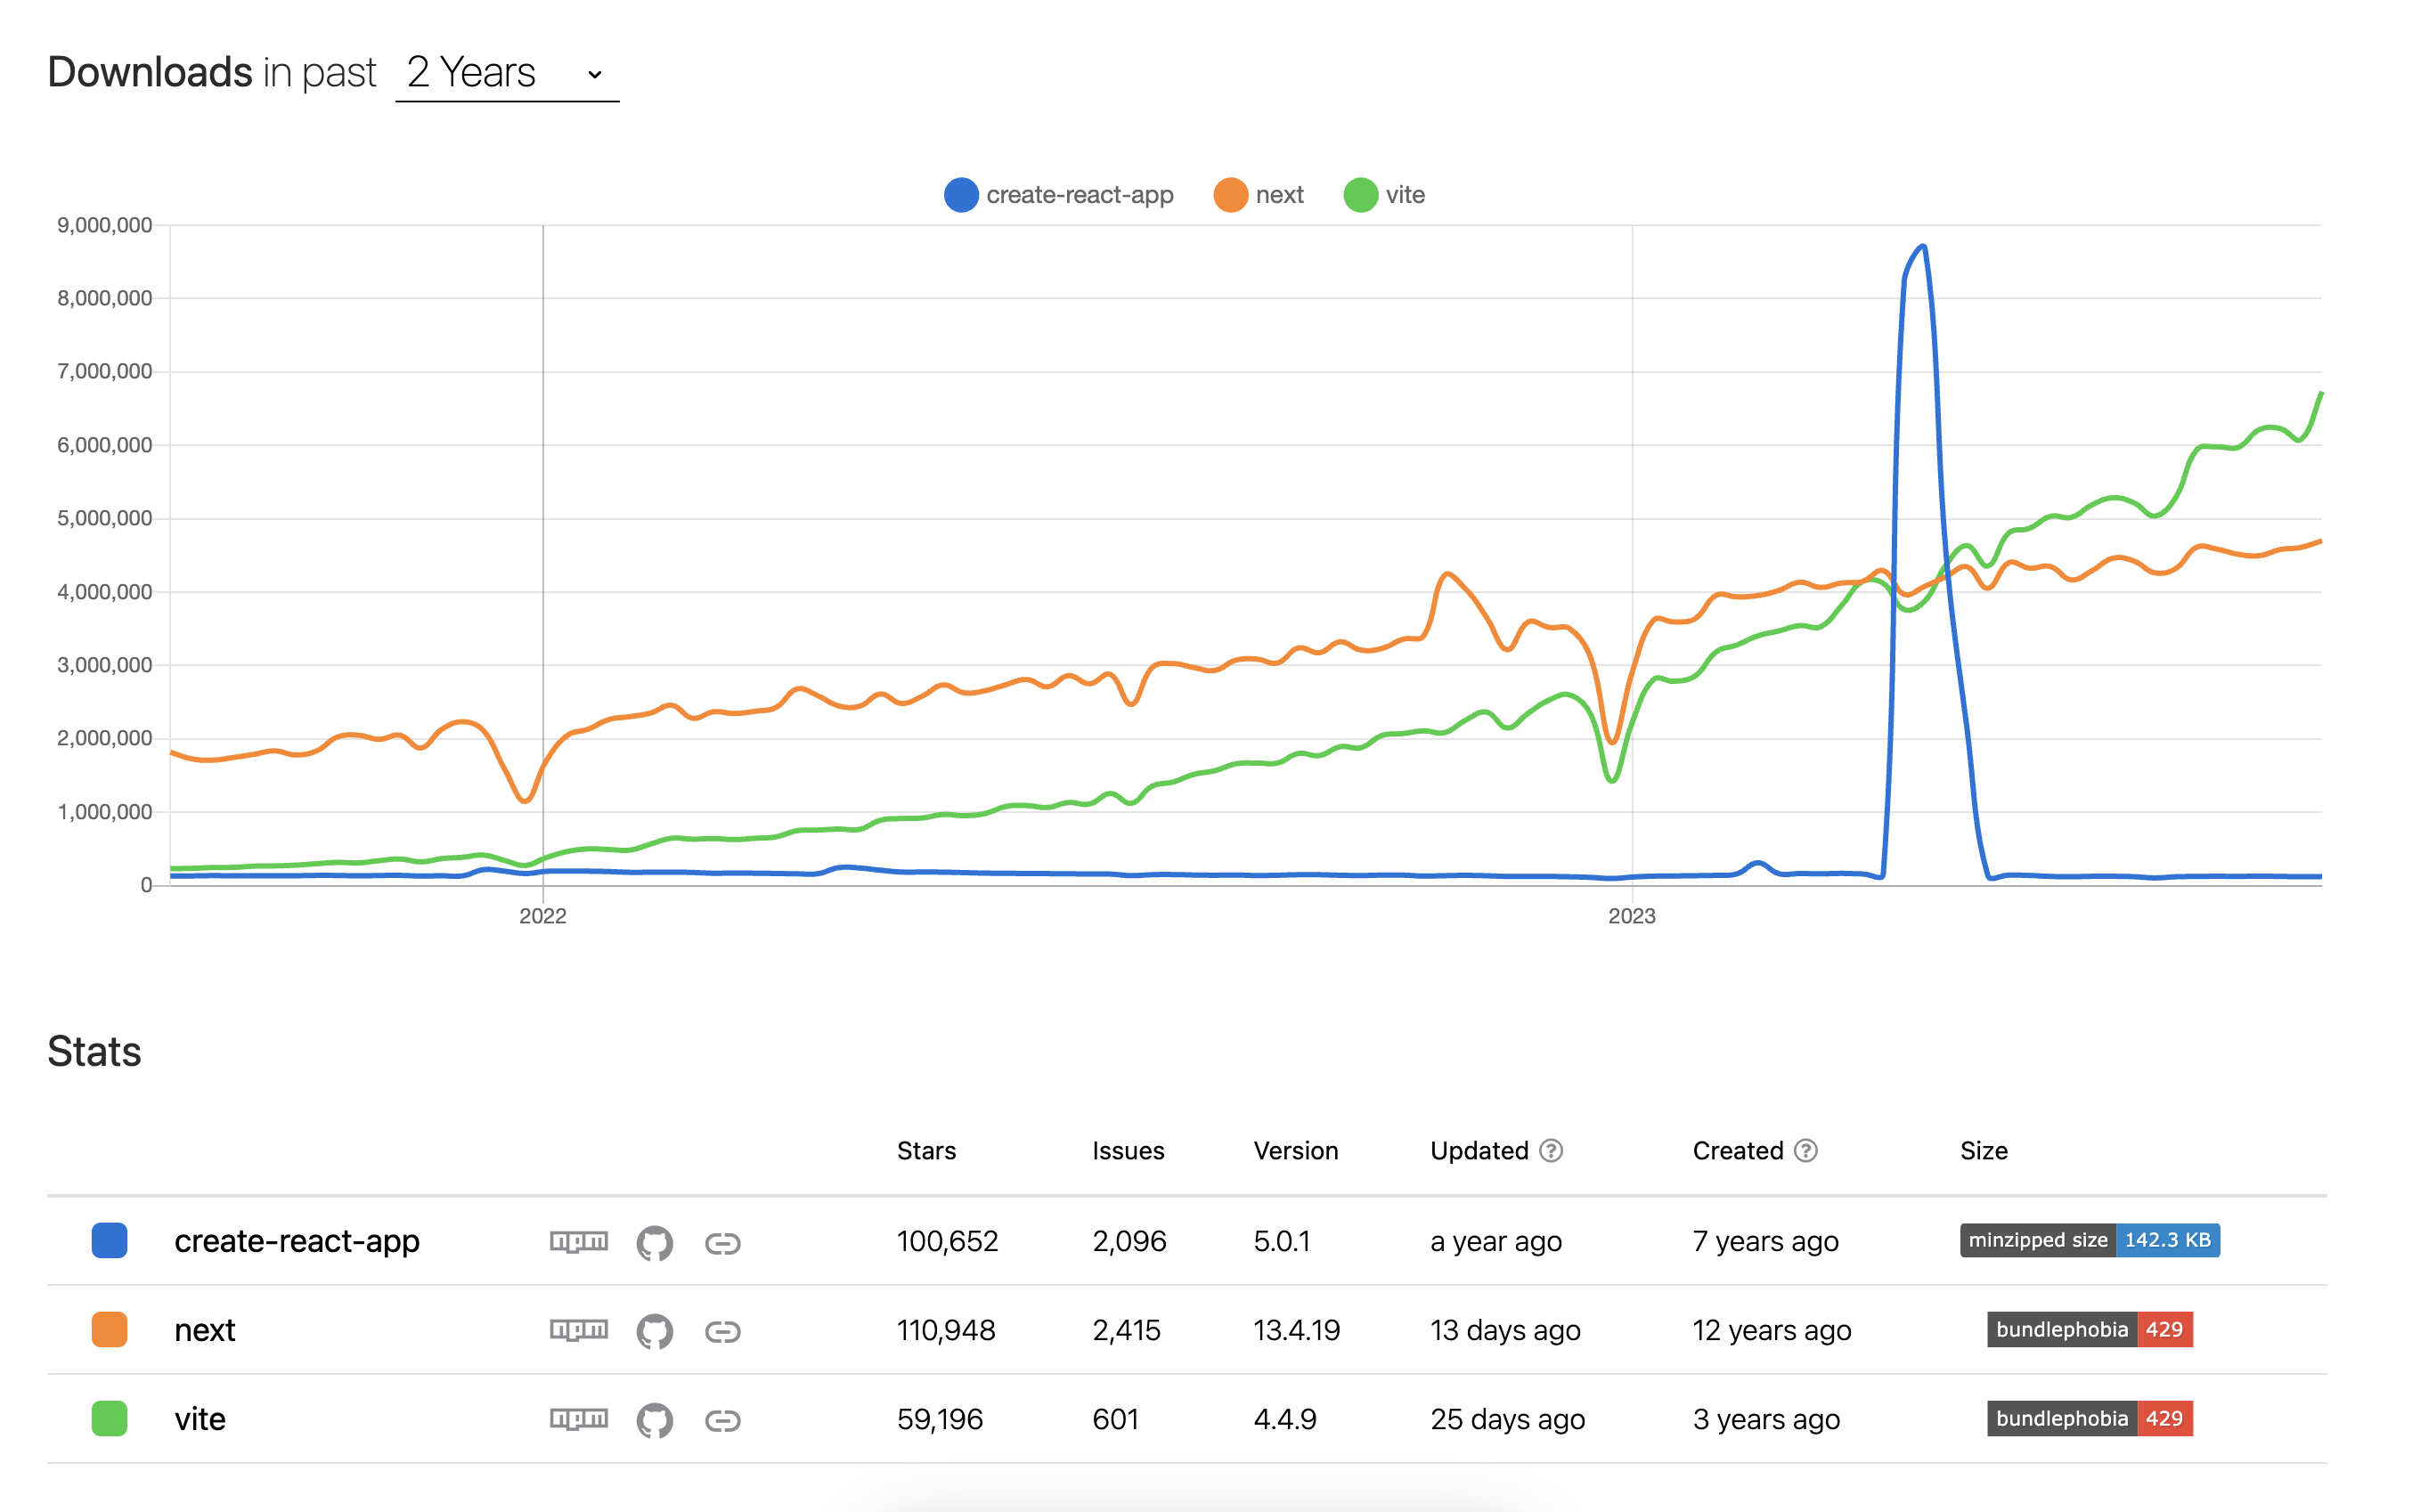The image size is (2412, 1512).
Task: Open the 2 Years period dropdown
Action: 506,74
